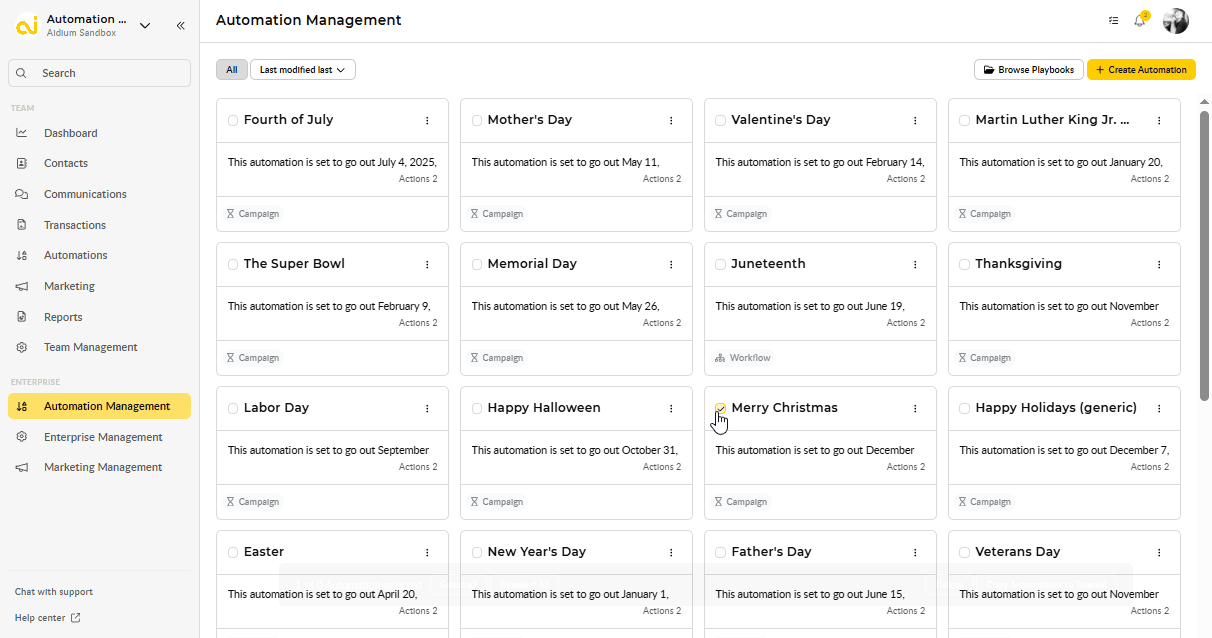Click the Create Automation button
Image resolution: width=1212 pixels, height=638 pixels.
pyautogui.click(x=1141, y=70)
